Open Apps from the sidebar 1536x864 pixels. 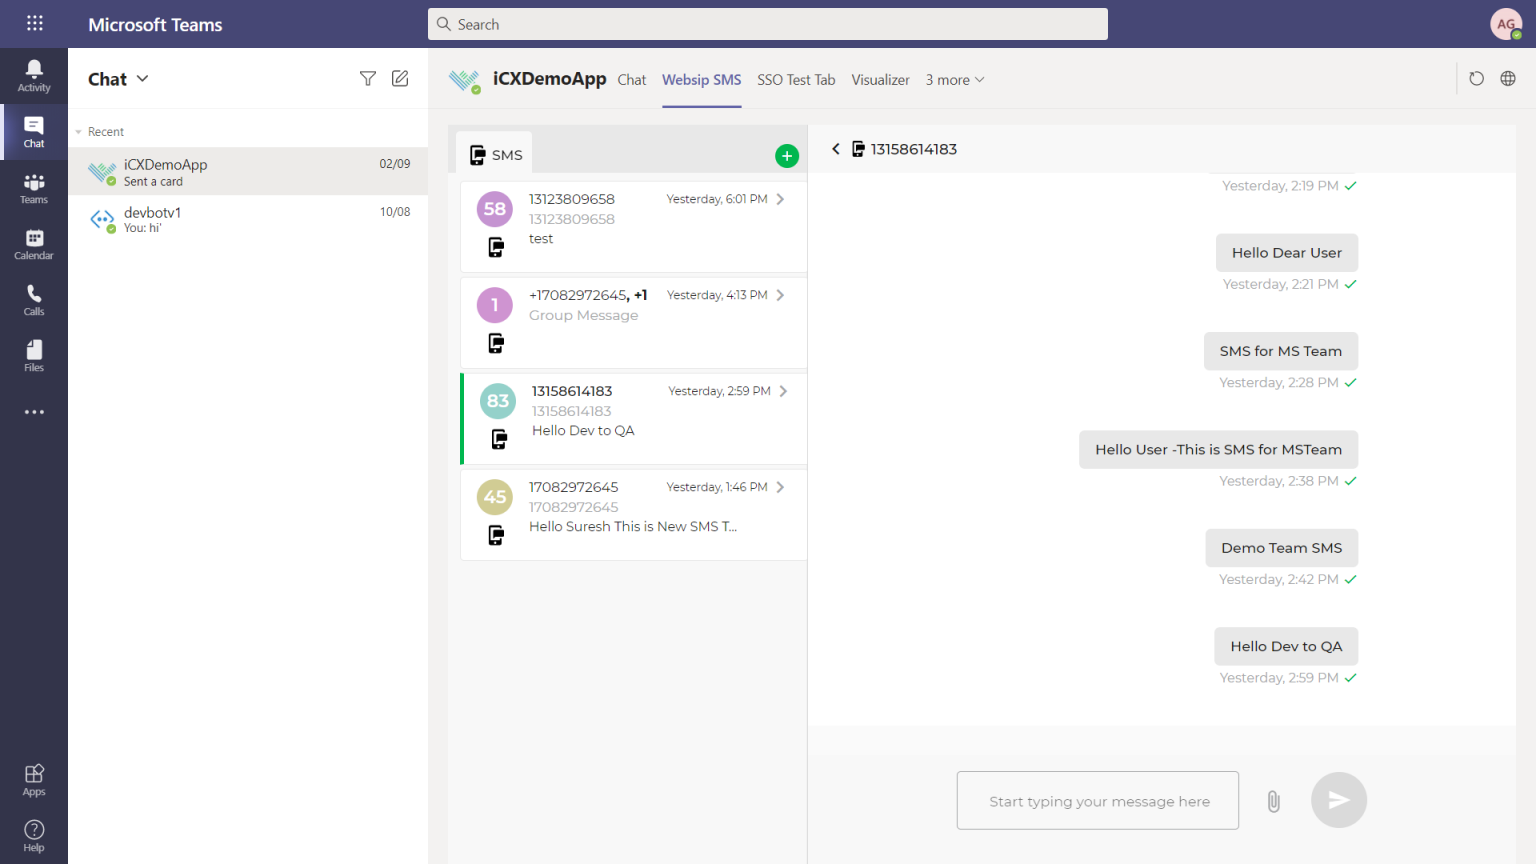click(x=33, y=778)
